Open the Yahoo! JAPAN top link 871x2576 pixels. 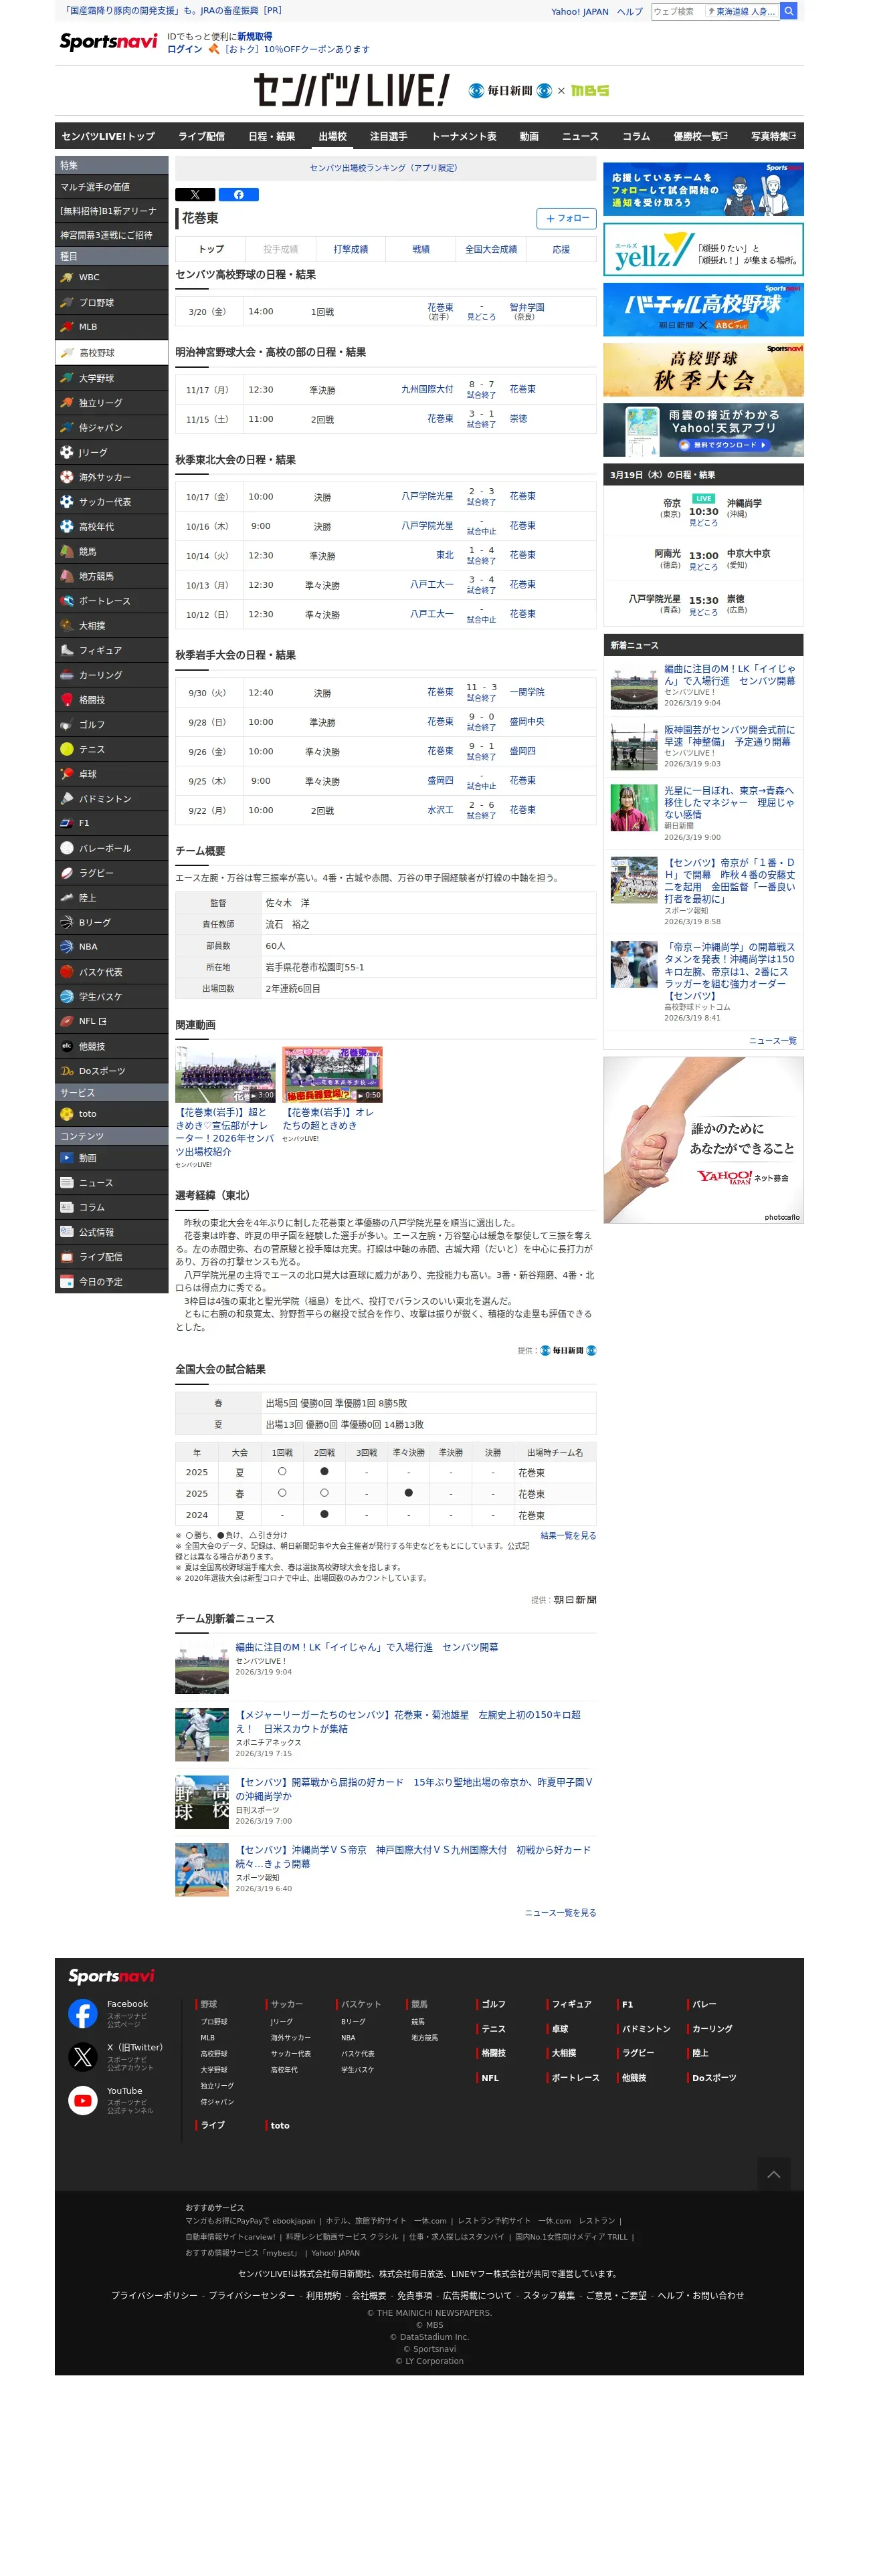coord(579,12)
